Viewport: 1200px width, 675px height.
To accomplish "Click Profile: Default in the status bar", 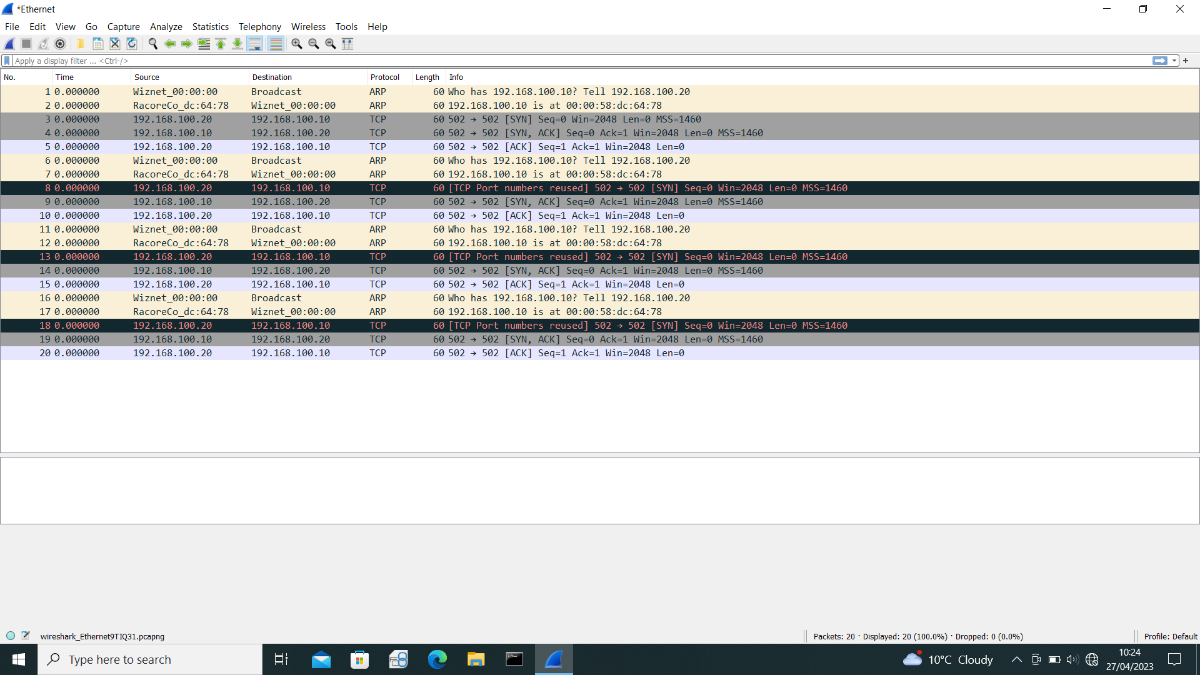I will pyautogui.click(x=1170, y=636).
